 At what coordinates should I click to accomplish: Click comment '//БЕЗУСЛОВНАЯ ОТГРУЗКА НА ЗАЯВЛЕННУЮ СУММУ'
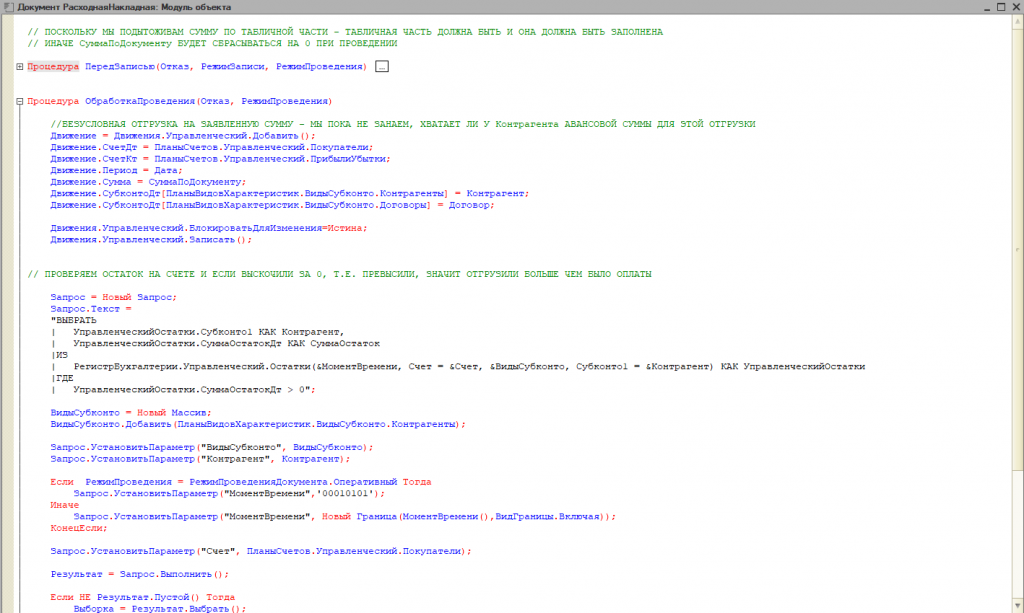tap(403, 124)
